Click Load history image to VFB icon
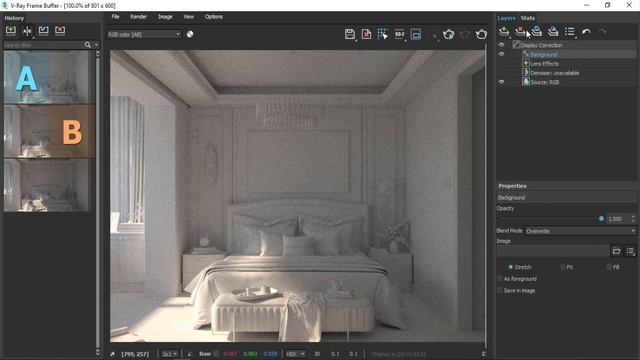This screenshot has width=640, height=360. pyautogui.click(x=44, y=31)
